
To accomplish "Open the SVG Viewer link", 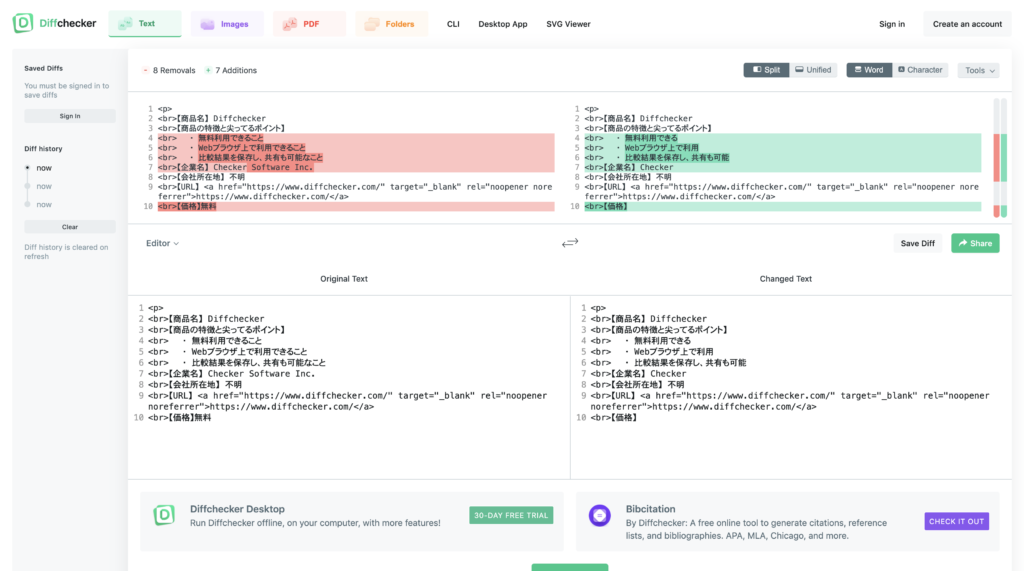I will click(568, 24).
